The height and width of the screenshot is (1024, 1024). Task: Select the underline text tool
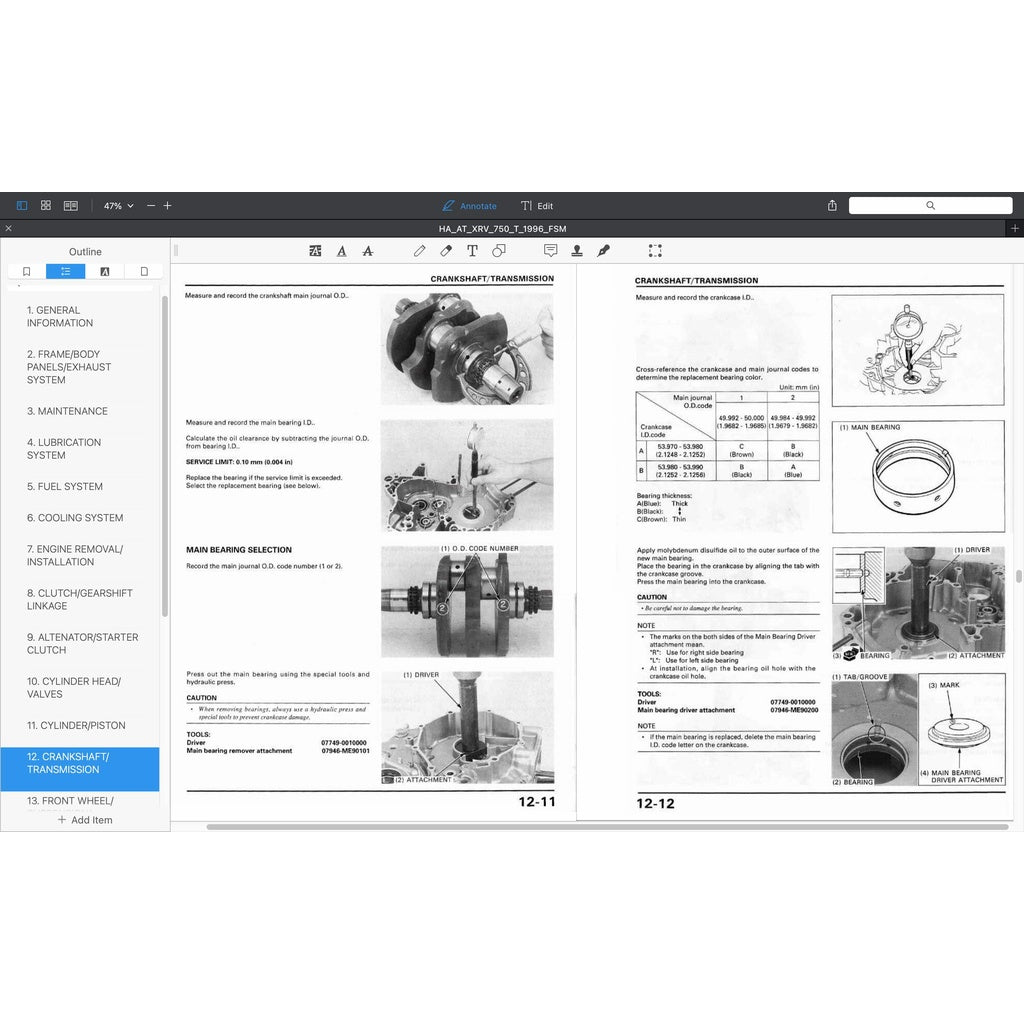tap(342, 251)
